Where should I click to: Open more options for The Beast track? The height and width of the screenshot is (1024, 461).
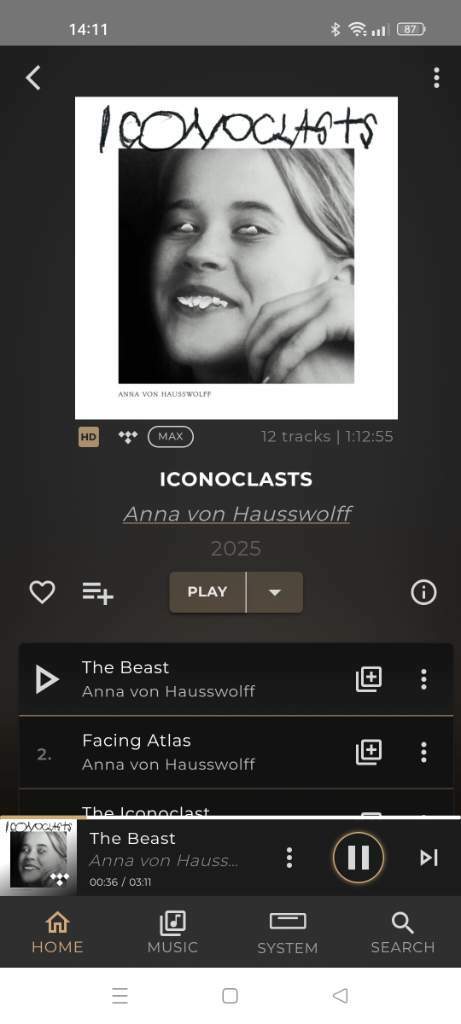424,679
